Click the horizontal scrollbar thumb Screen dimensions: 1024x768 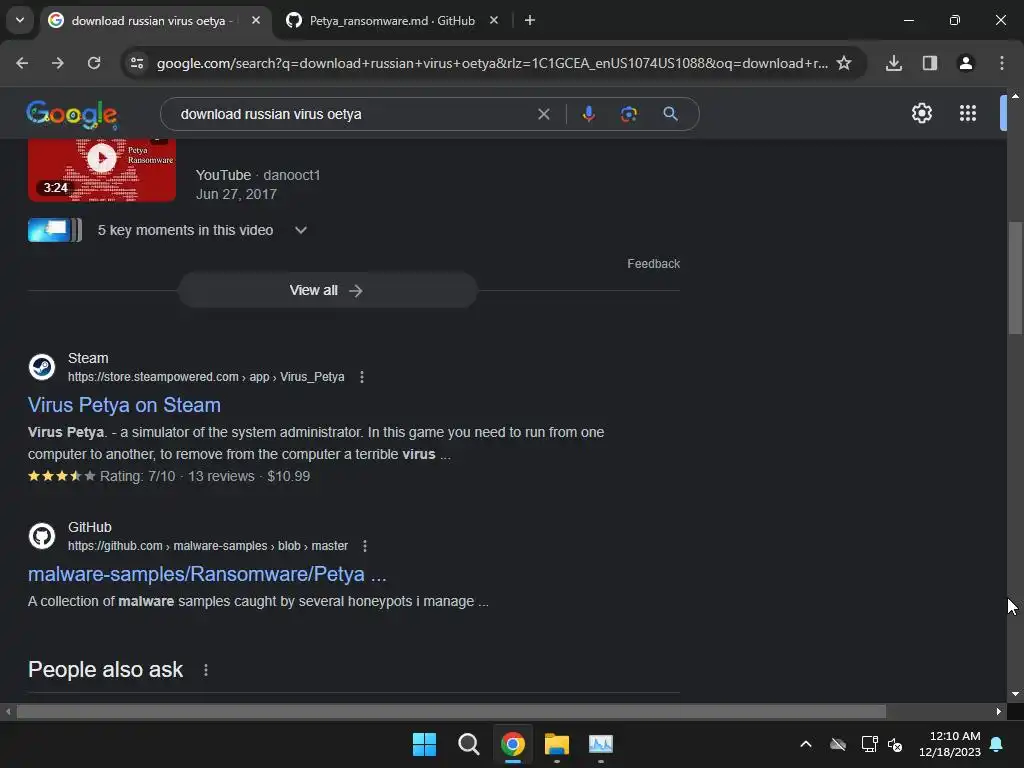coord(451,711)
